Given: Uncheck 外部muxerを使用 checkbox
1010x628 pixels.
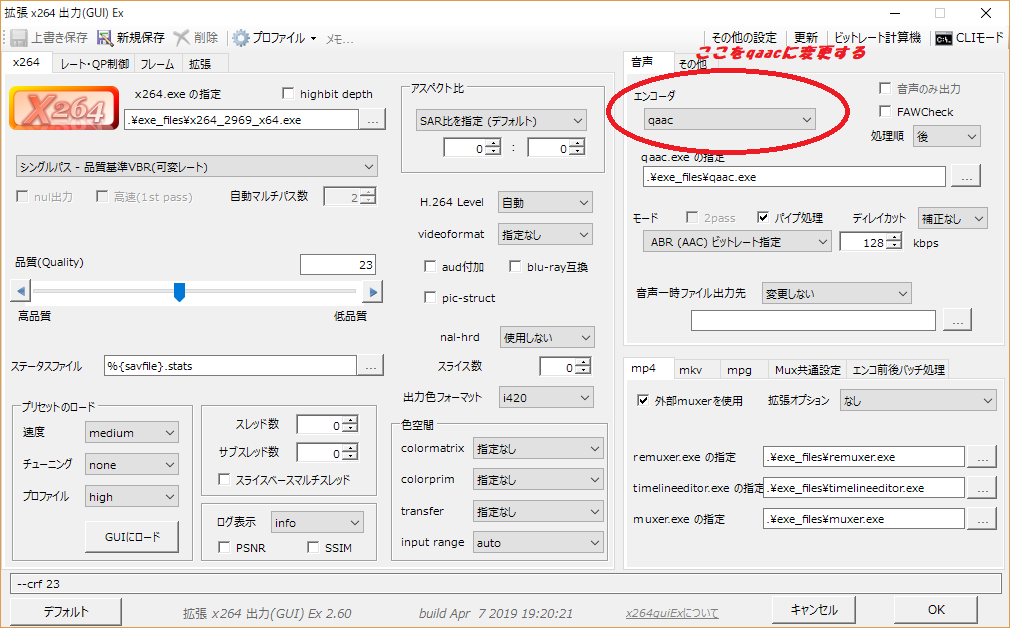Looking at the screenshot, I should click(x=643, y=401).
